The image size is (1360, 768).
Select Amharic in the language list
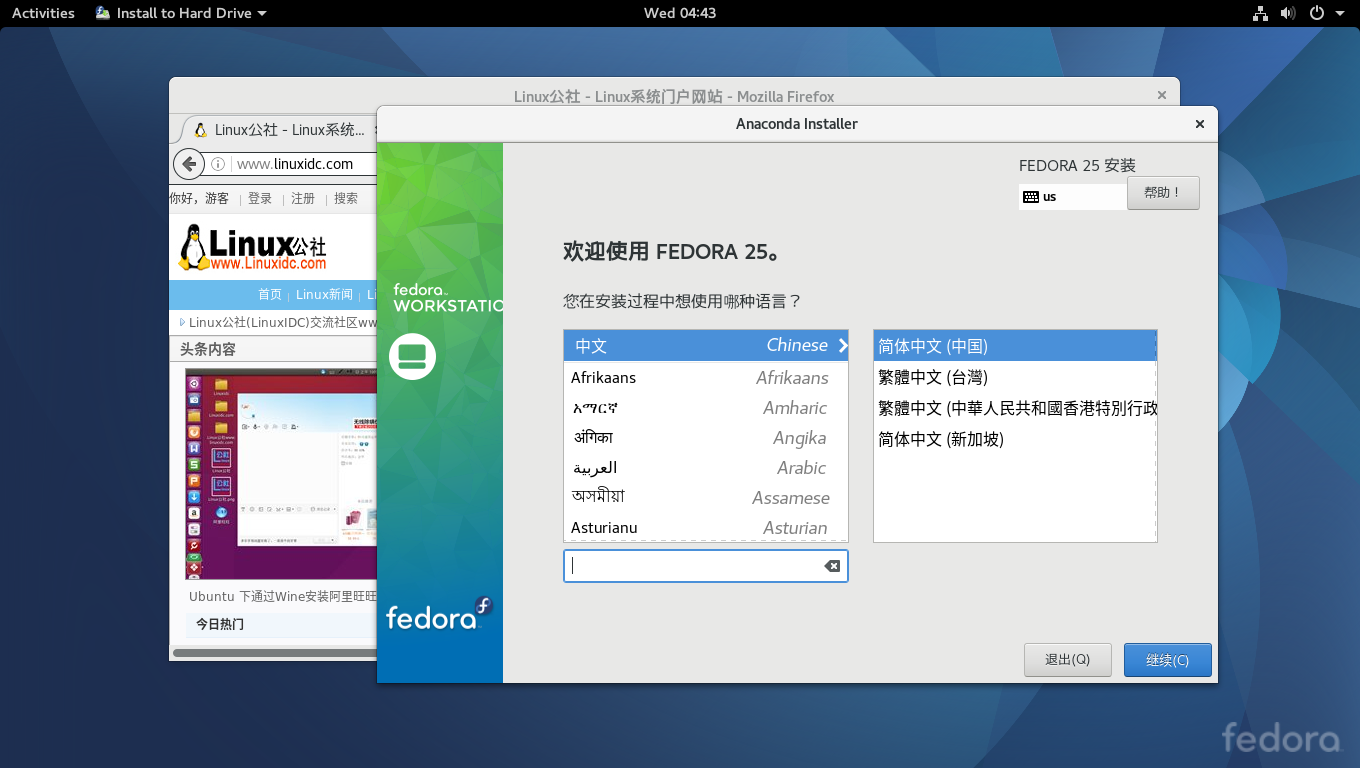706,407
